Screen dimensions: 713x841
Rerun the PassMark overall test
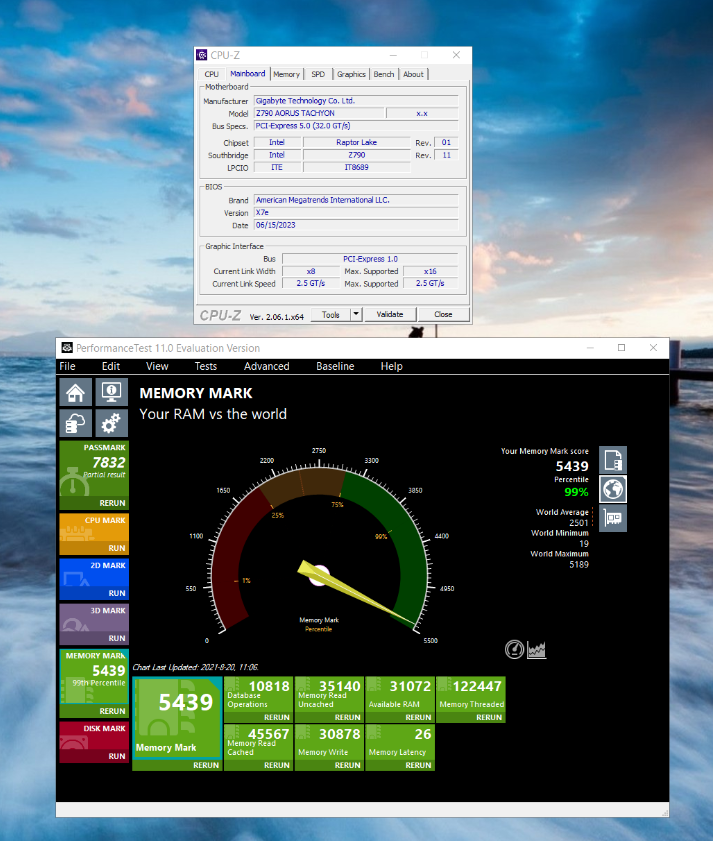click(x=112, y=503)
